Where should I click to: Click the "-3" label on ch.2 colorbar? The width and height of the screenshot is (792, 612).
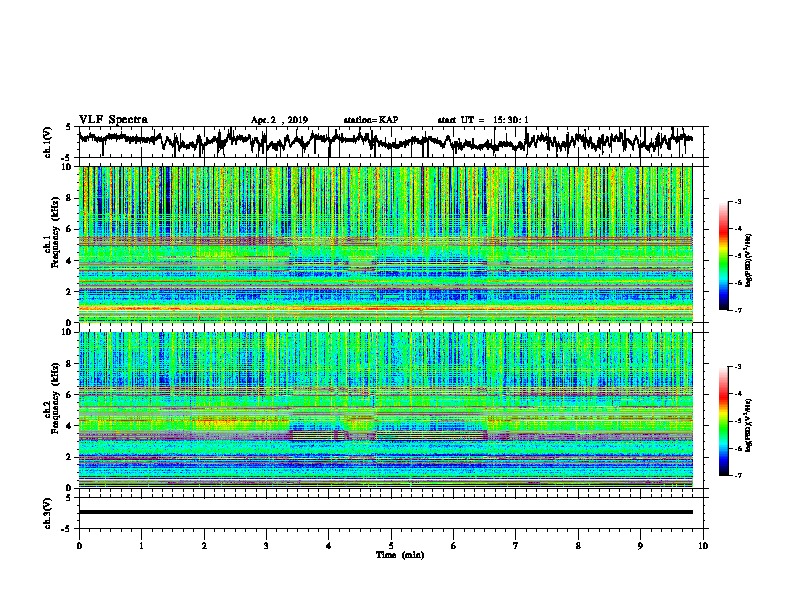click(738, 367)
